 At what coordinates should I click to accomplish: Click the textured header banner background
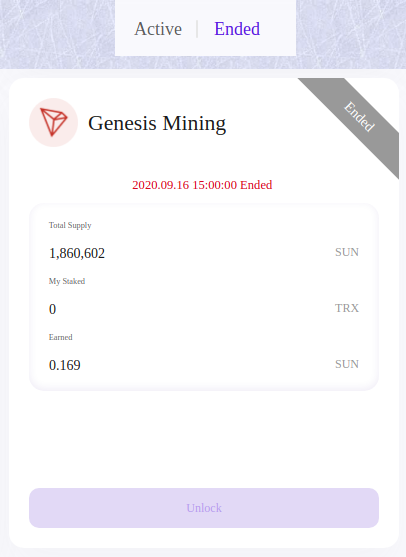point(57,34)
